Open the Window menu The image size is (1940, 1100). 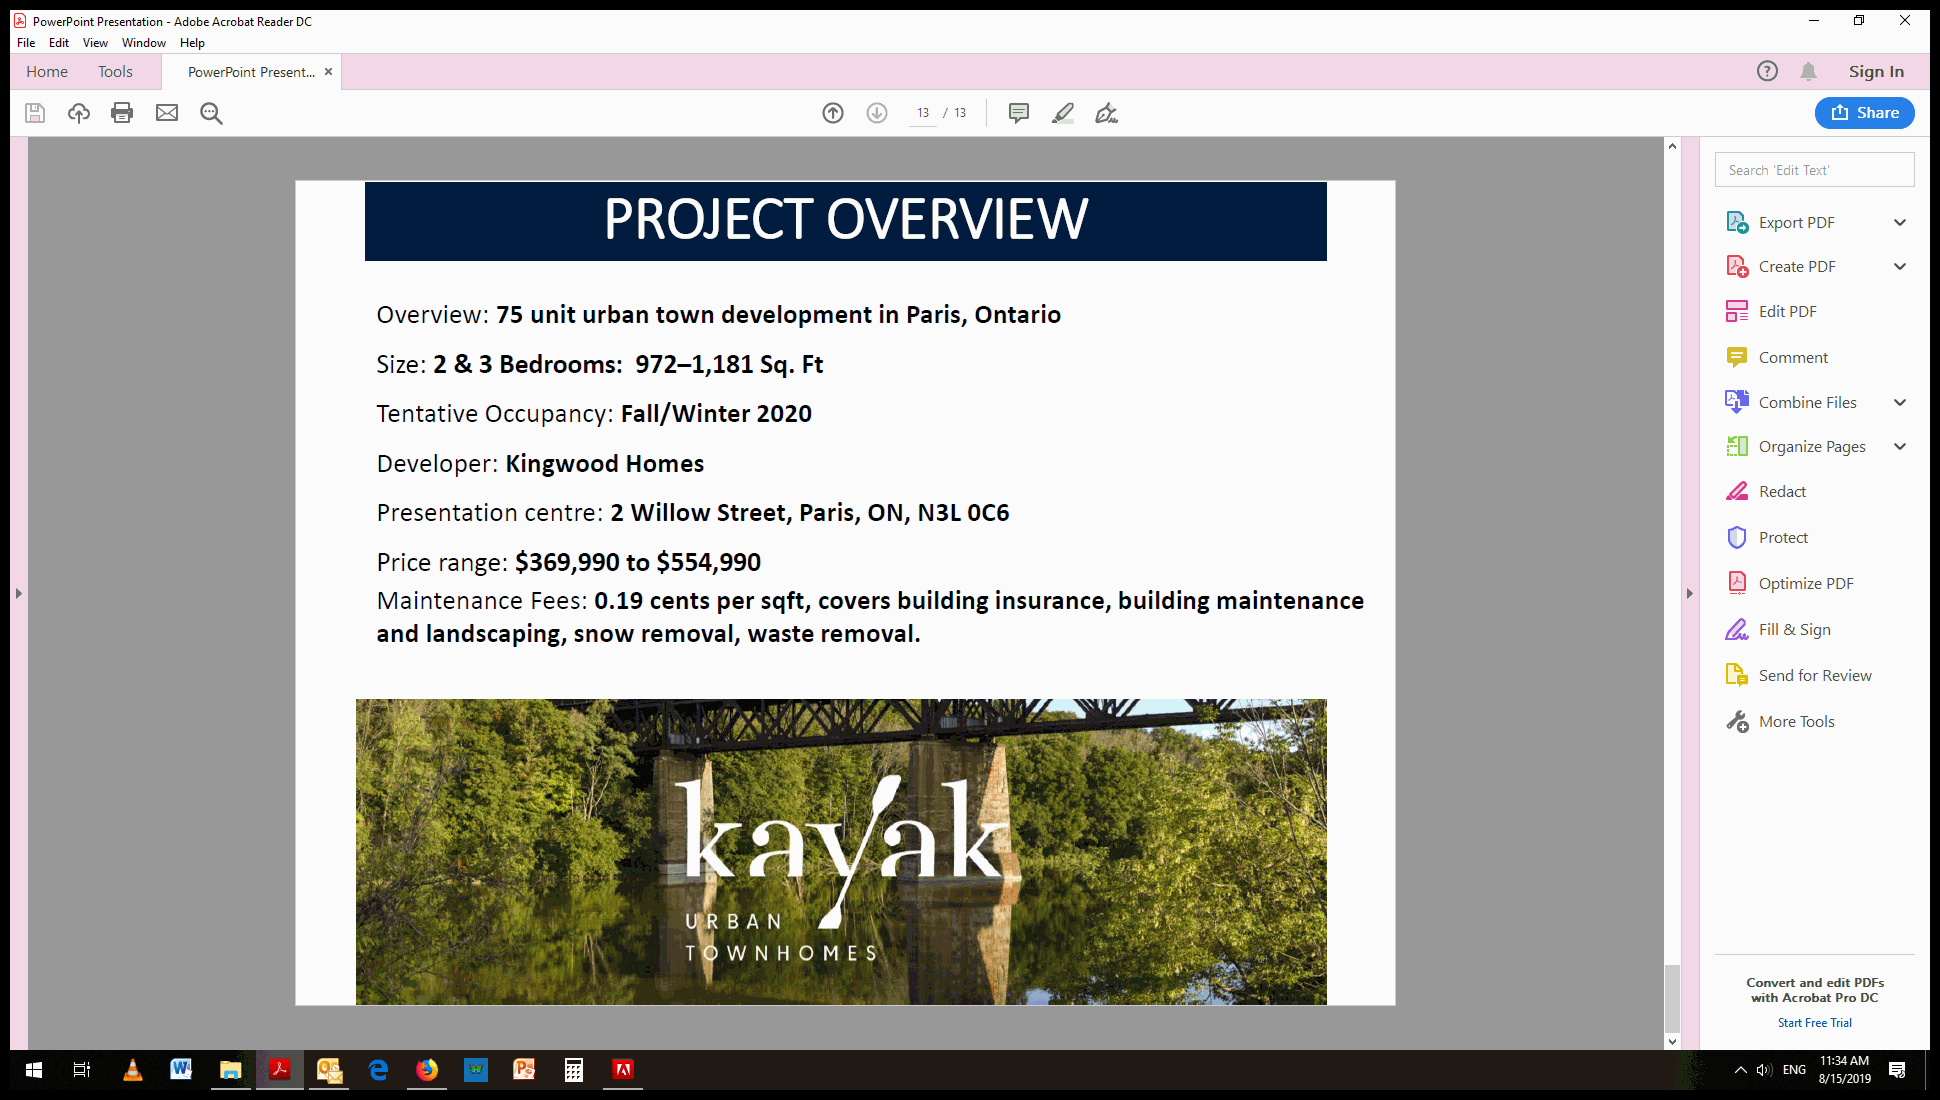pyautogui.click(x=144, y=43)
